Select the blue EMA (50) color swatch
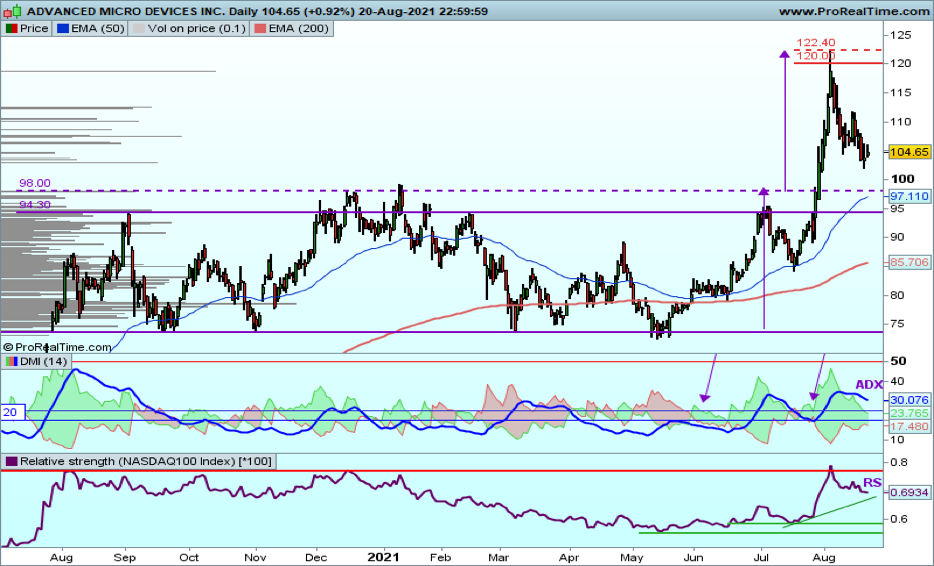Viewport: 934px width, 566px height. pyautogui.click(x=63, y=29)
